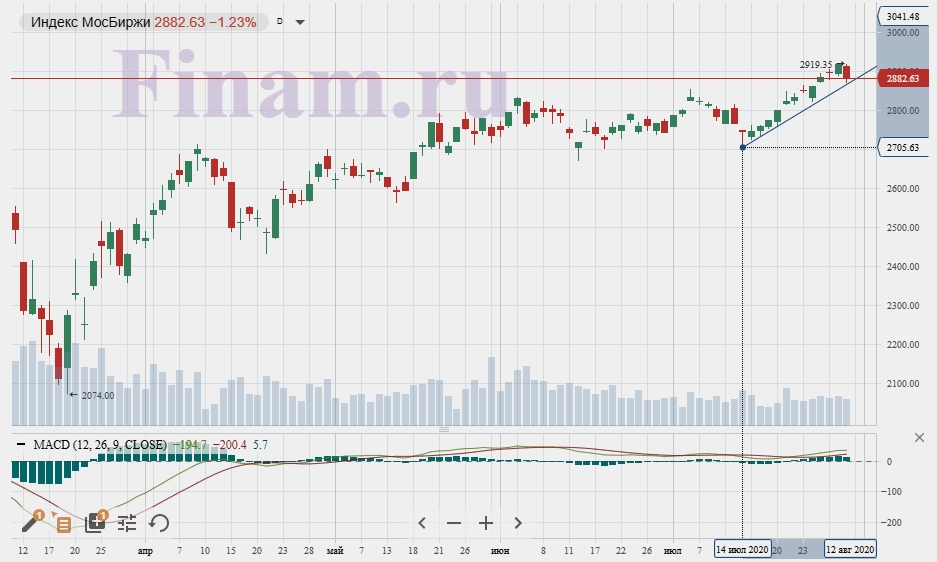Click the histogram value 5.7

point(261,445)
